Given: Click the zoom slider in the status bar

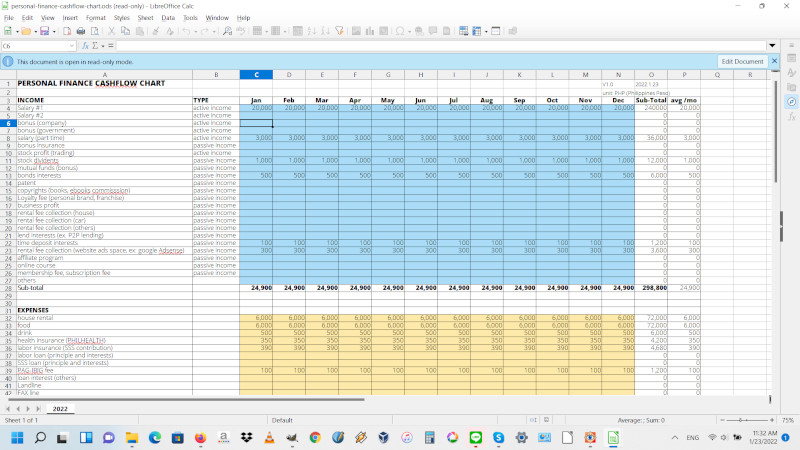Looking at the screenshot, I should [745, 420].
